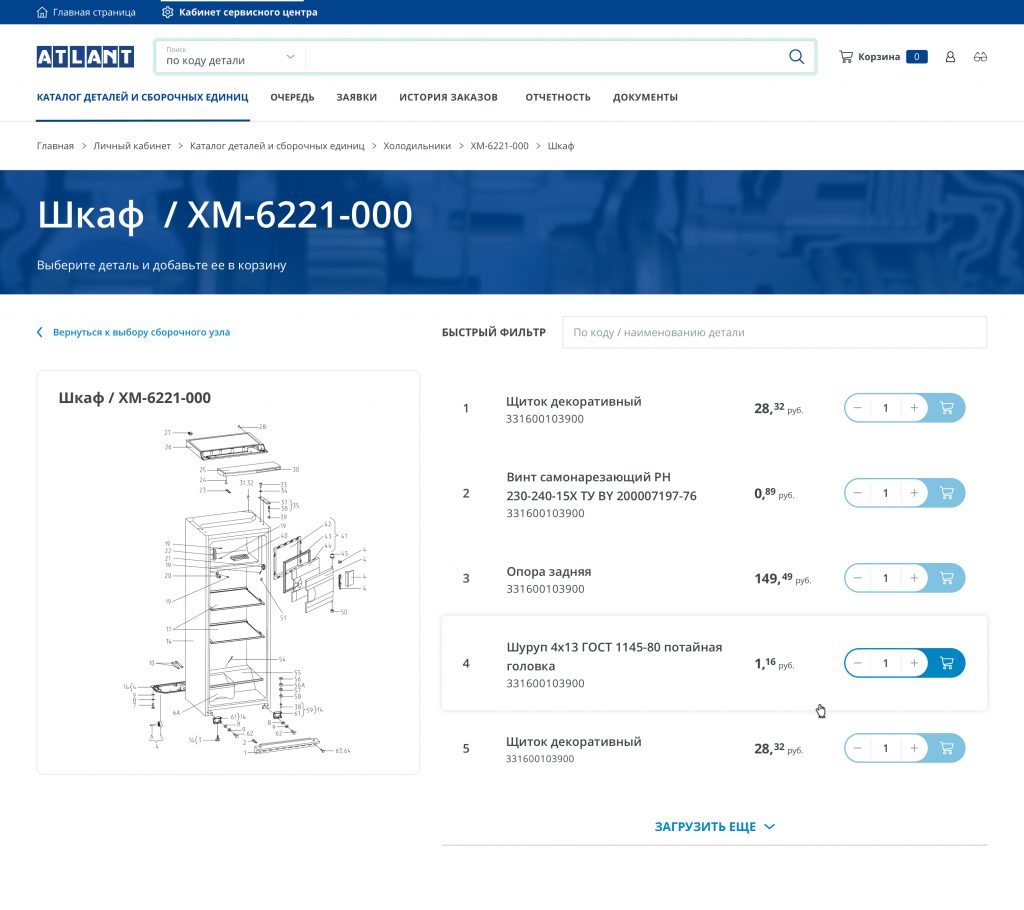Image resolution: width=1024 pixels, height=910 pixels.
Task: Click the Холодильники breadcrumb link
Action: [417, 146]
